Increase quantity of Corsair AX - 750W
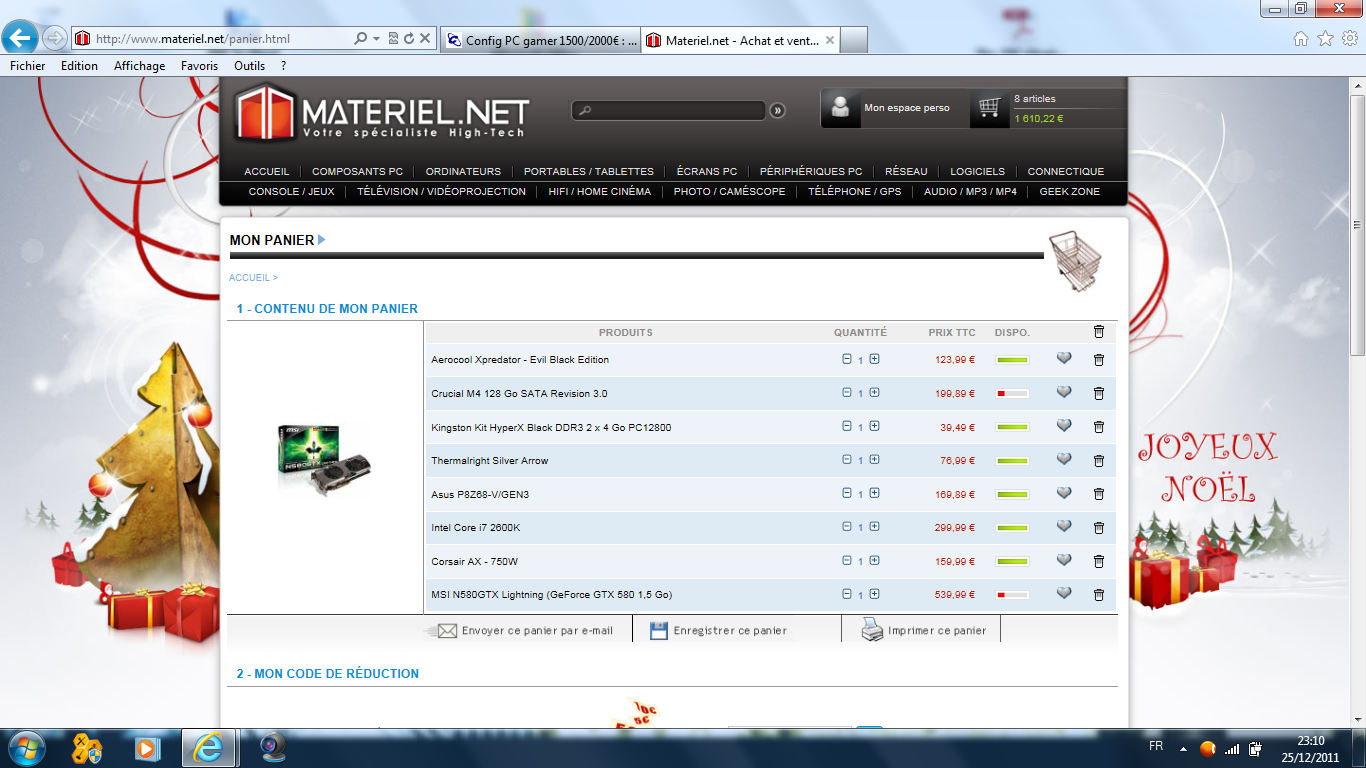1366x768 pixels. point(874,561)
